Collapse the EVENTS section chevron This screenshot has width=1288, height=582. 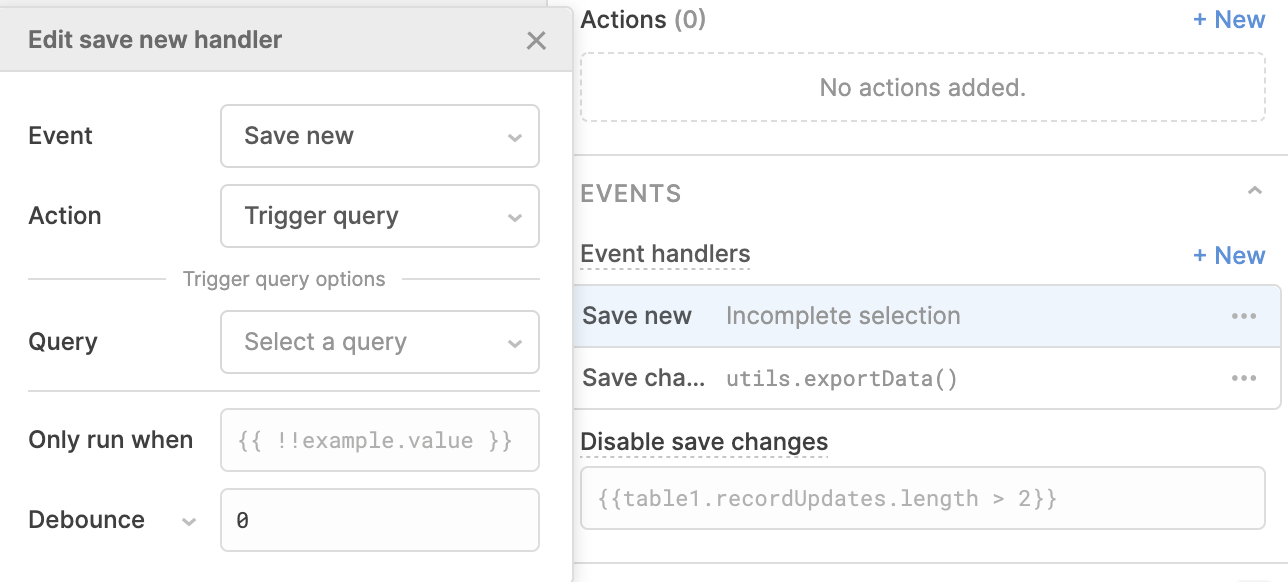click(x=1255, y=191)
